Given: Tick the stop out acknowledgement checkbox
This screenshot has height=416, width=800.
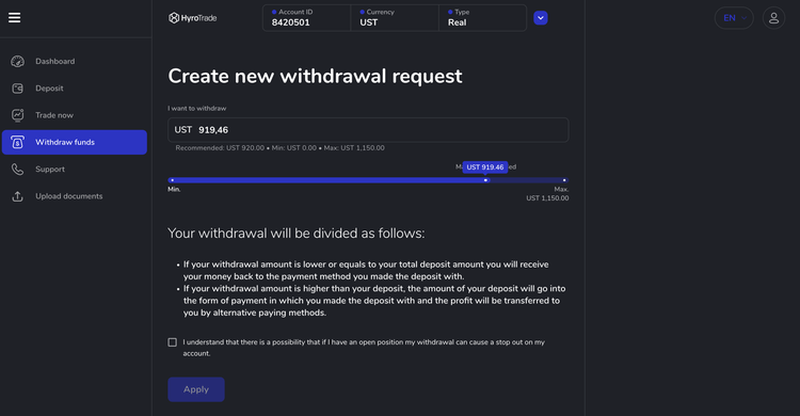Looking at the screenshot, I should pyautogui.click(x=172, y=342).
